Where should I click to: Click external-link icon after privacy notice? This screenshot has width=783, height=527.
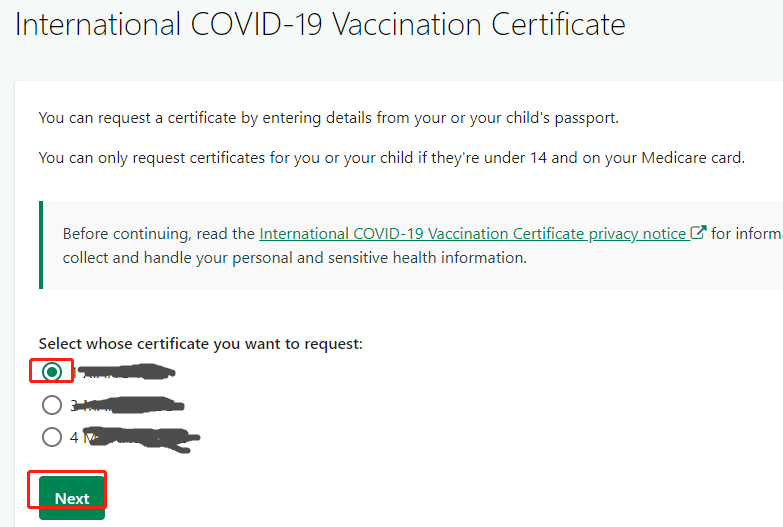(698, 232)
